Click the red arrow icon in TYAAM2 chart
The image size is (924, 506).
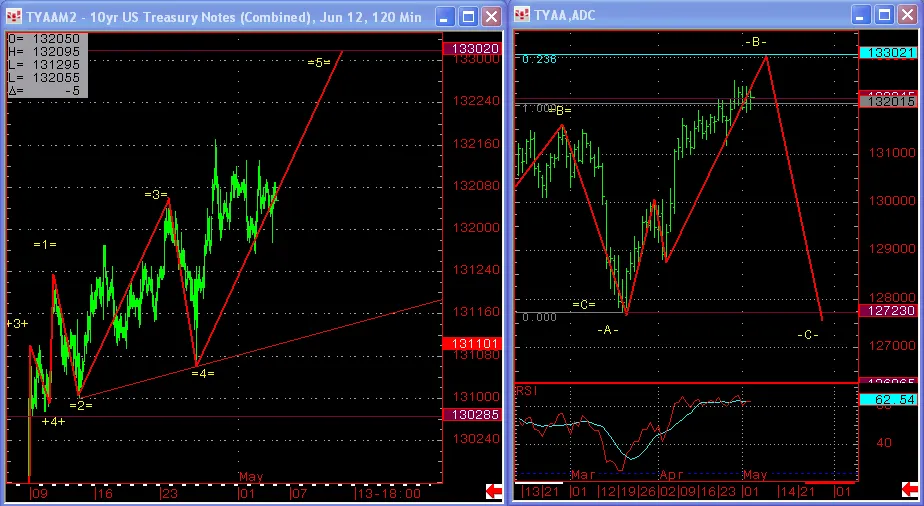click(494, 490)
